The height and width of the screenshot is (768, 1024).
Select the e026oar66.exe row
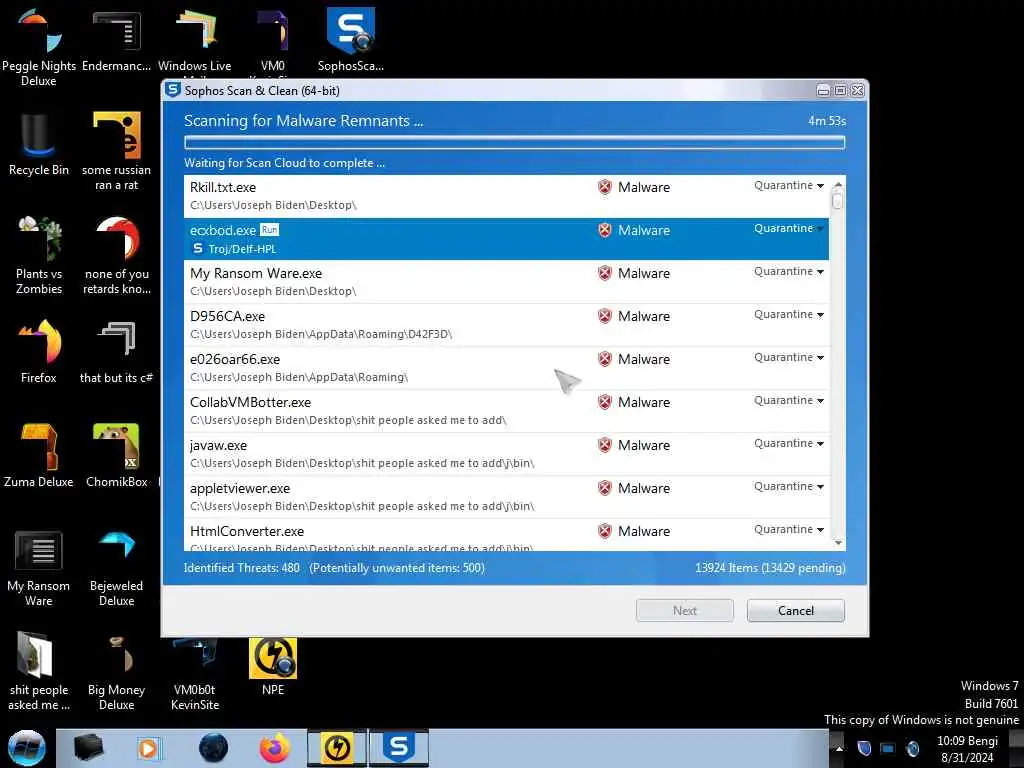[x=506, y=368]
